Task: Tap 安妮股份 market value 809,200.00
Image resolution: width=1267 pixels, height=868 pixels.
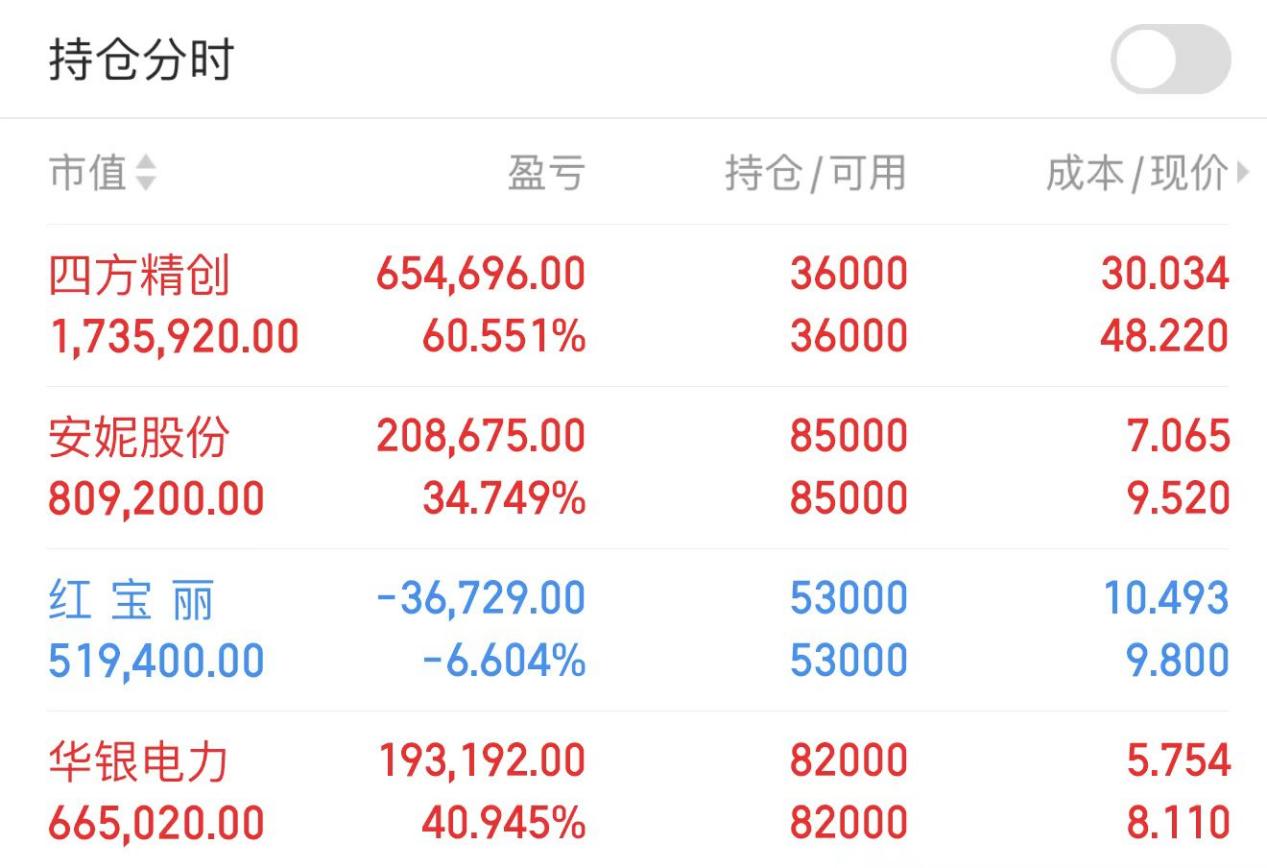Action: tap(157, 498)
